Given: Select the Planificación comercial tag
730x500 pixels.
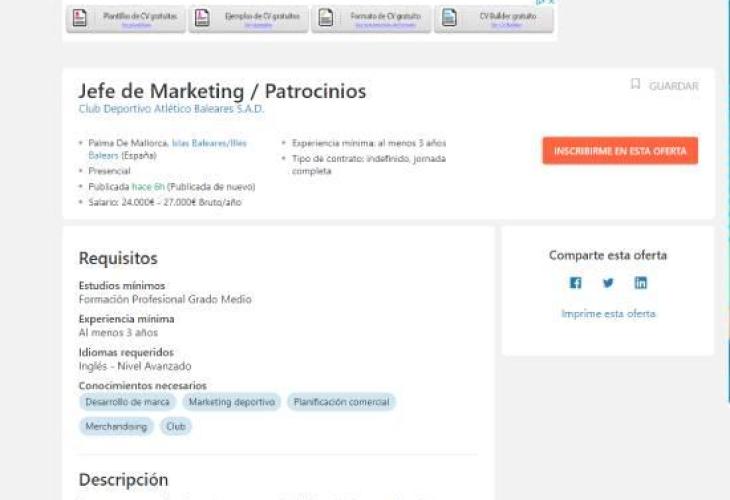Looking at the screenshot, I should pyautogui.click(x=341, y=402).
